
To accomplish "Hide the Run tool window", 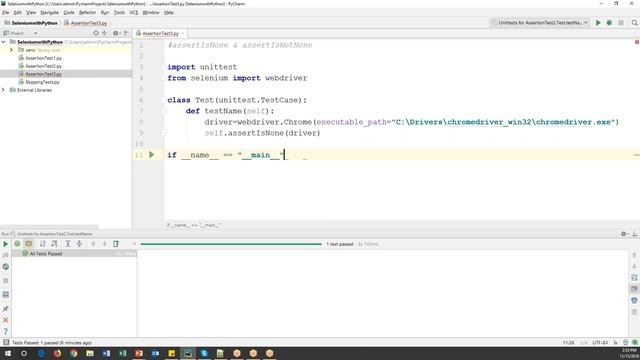I will 635,234.
